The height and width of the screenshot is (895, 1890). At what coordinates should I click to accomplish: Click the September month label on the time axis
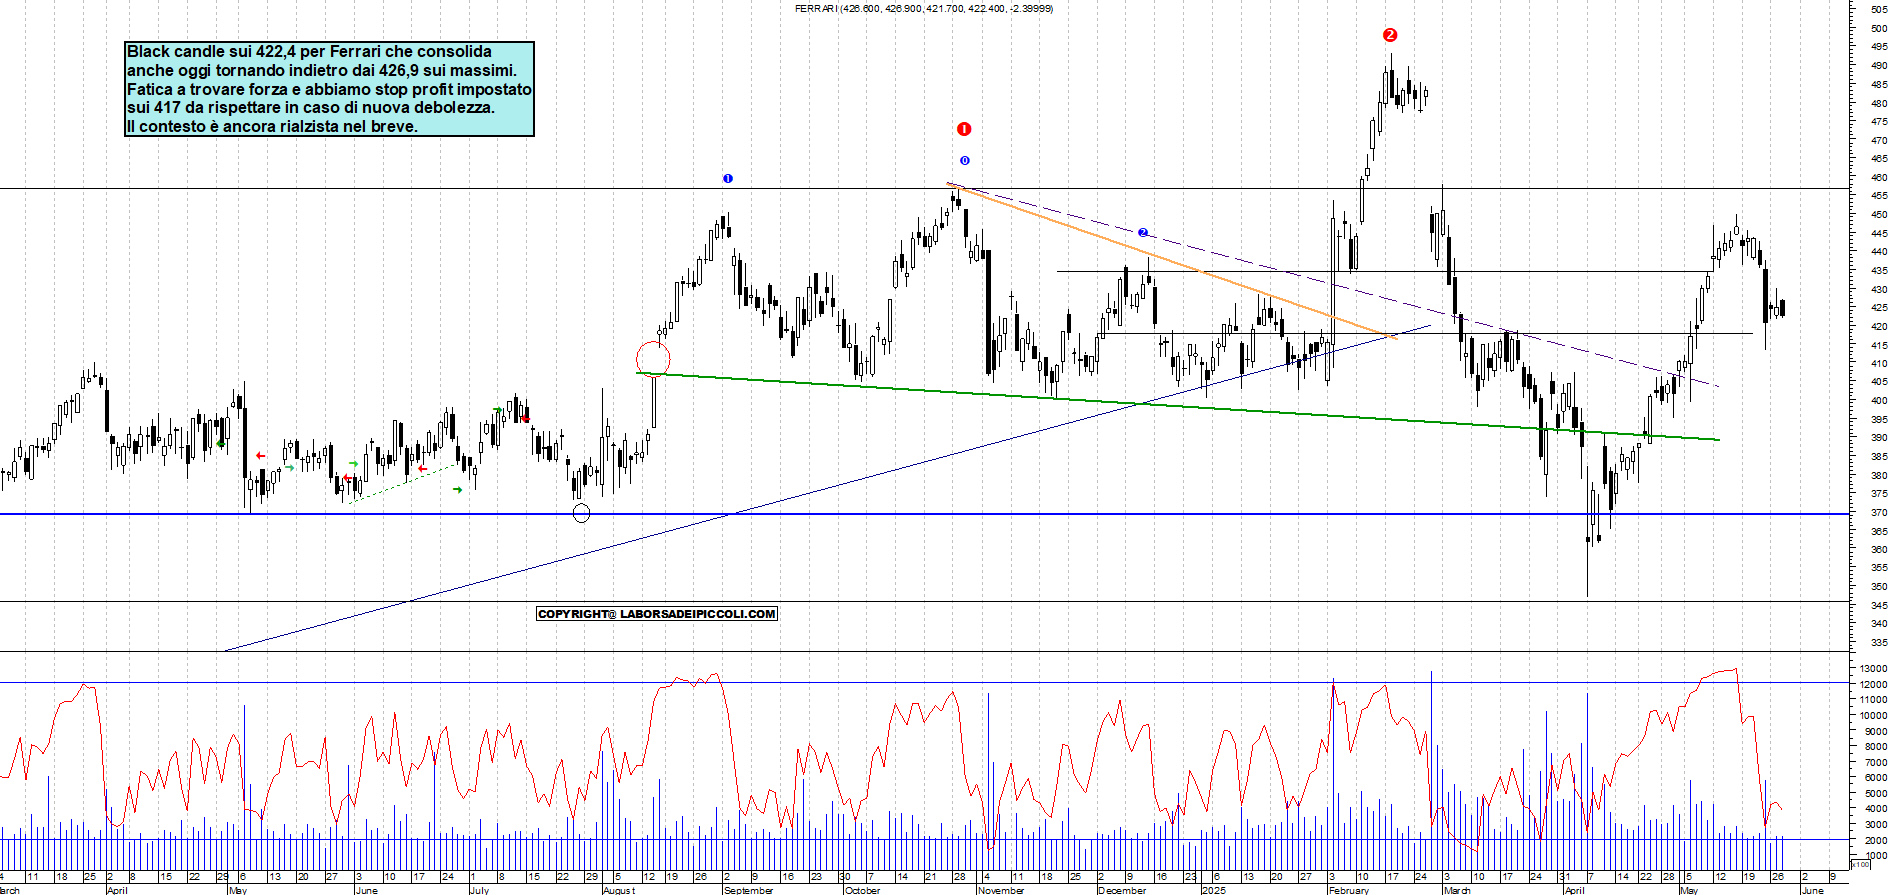pyautogui.click(x=748, y=890)
